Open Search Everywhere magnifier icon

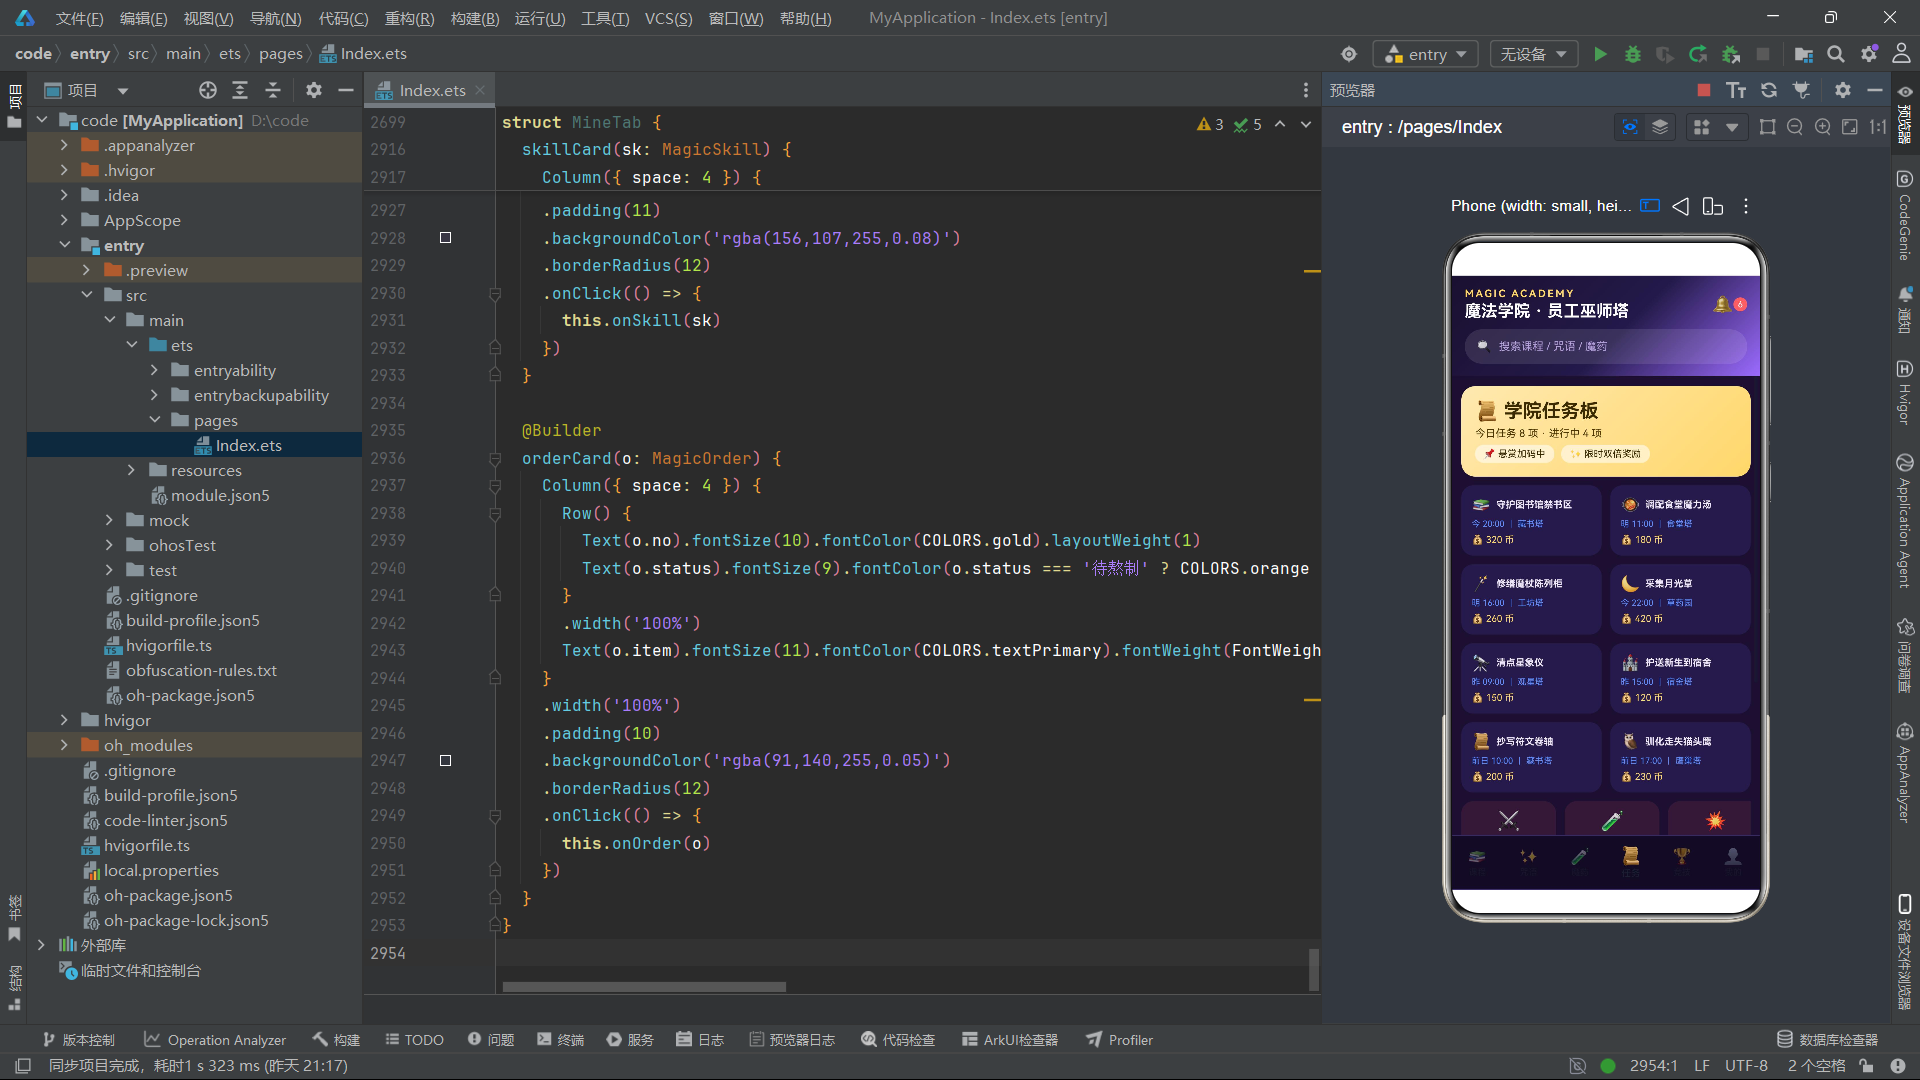coord(1836,54)
